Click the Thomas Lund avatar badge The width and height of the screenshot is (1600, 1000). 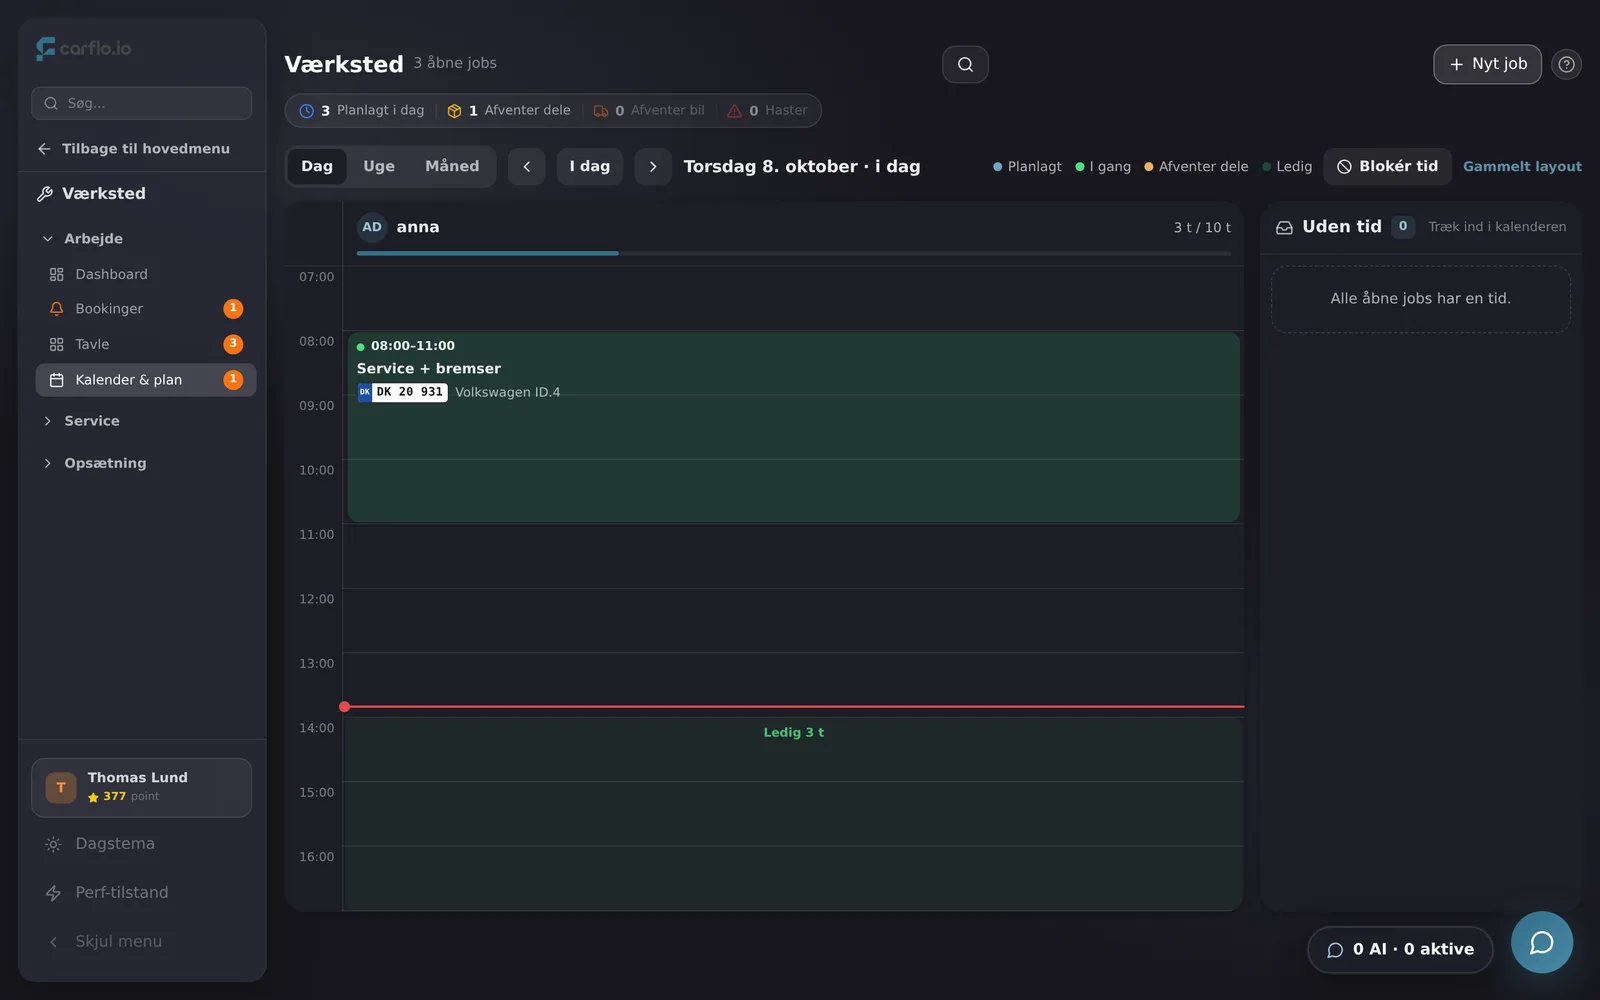coord(61,787)
